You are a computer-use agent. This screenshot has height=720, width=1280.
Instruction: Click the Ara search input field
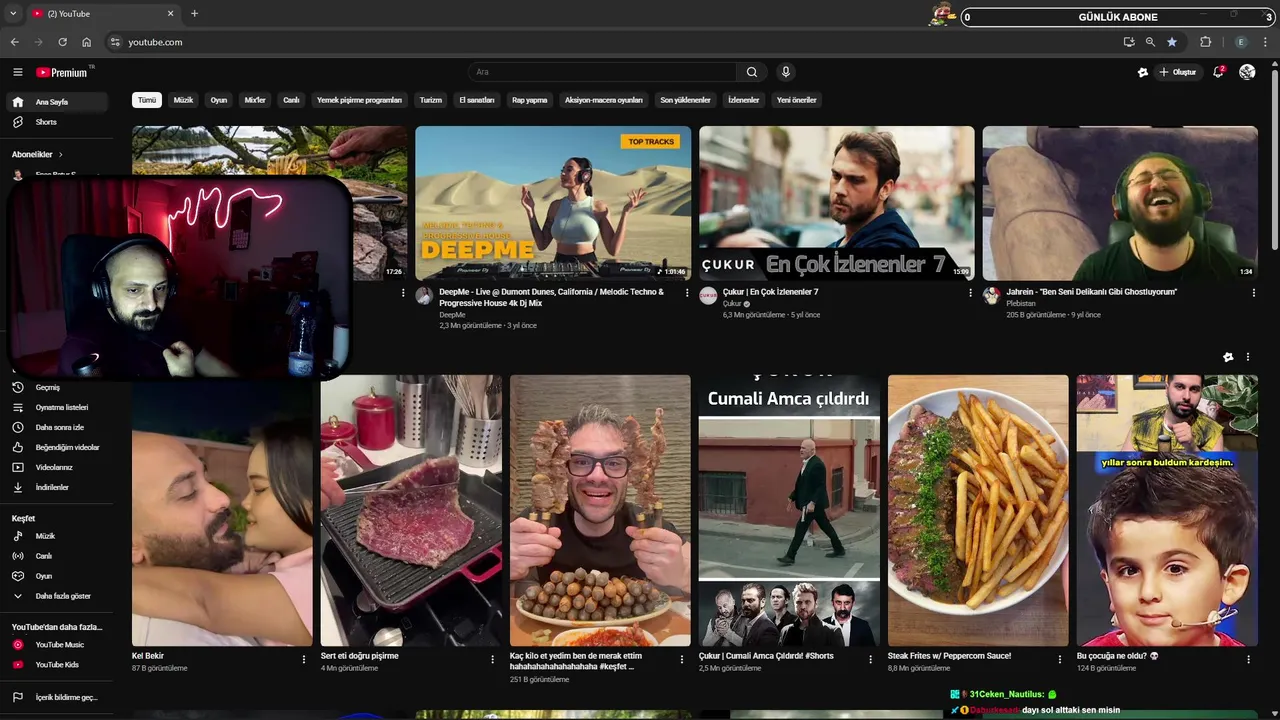[x=603, y=72]
